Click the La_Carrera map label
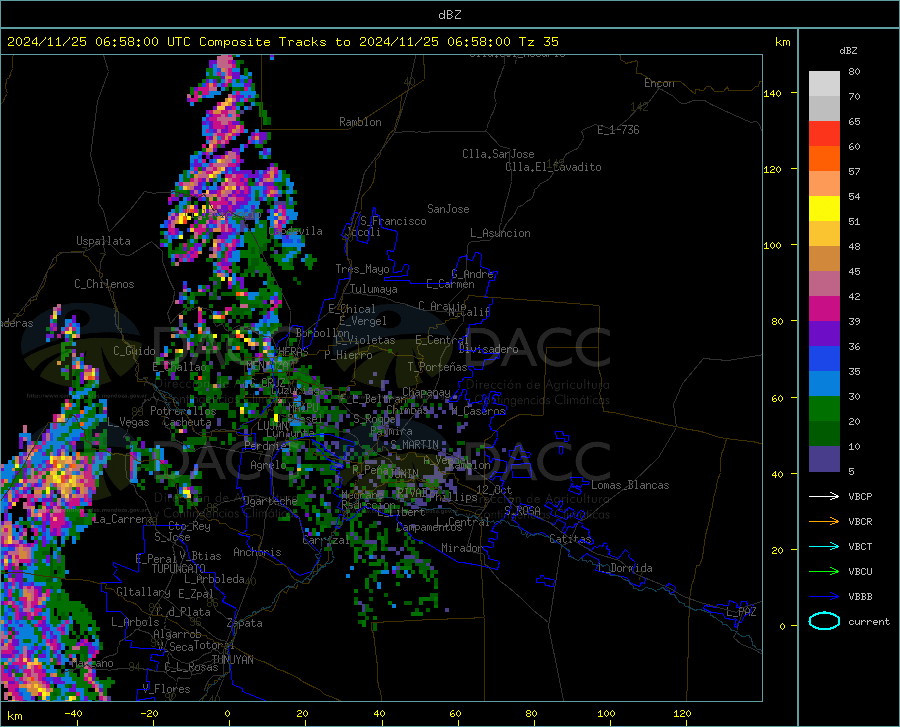The image size is (900, 727). point(123,519)
